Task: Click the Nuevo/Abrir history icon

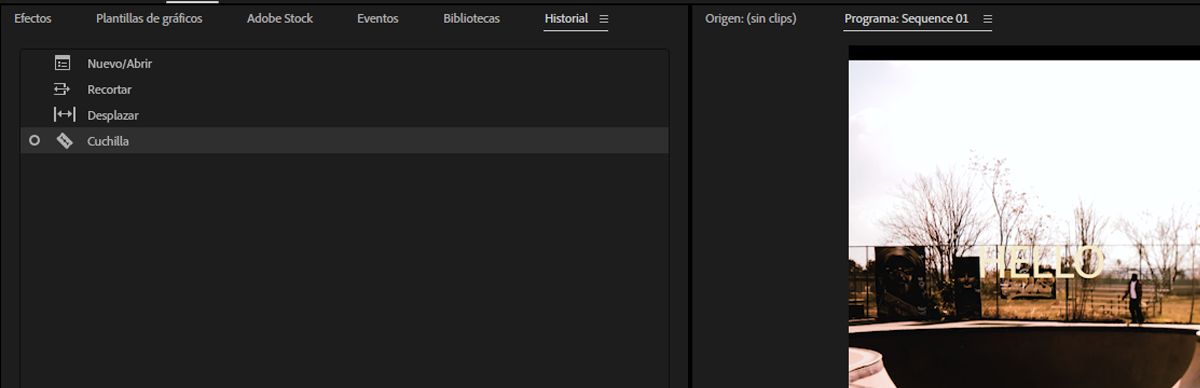Action: [63, 63]
